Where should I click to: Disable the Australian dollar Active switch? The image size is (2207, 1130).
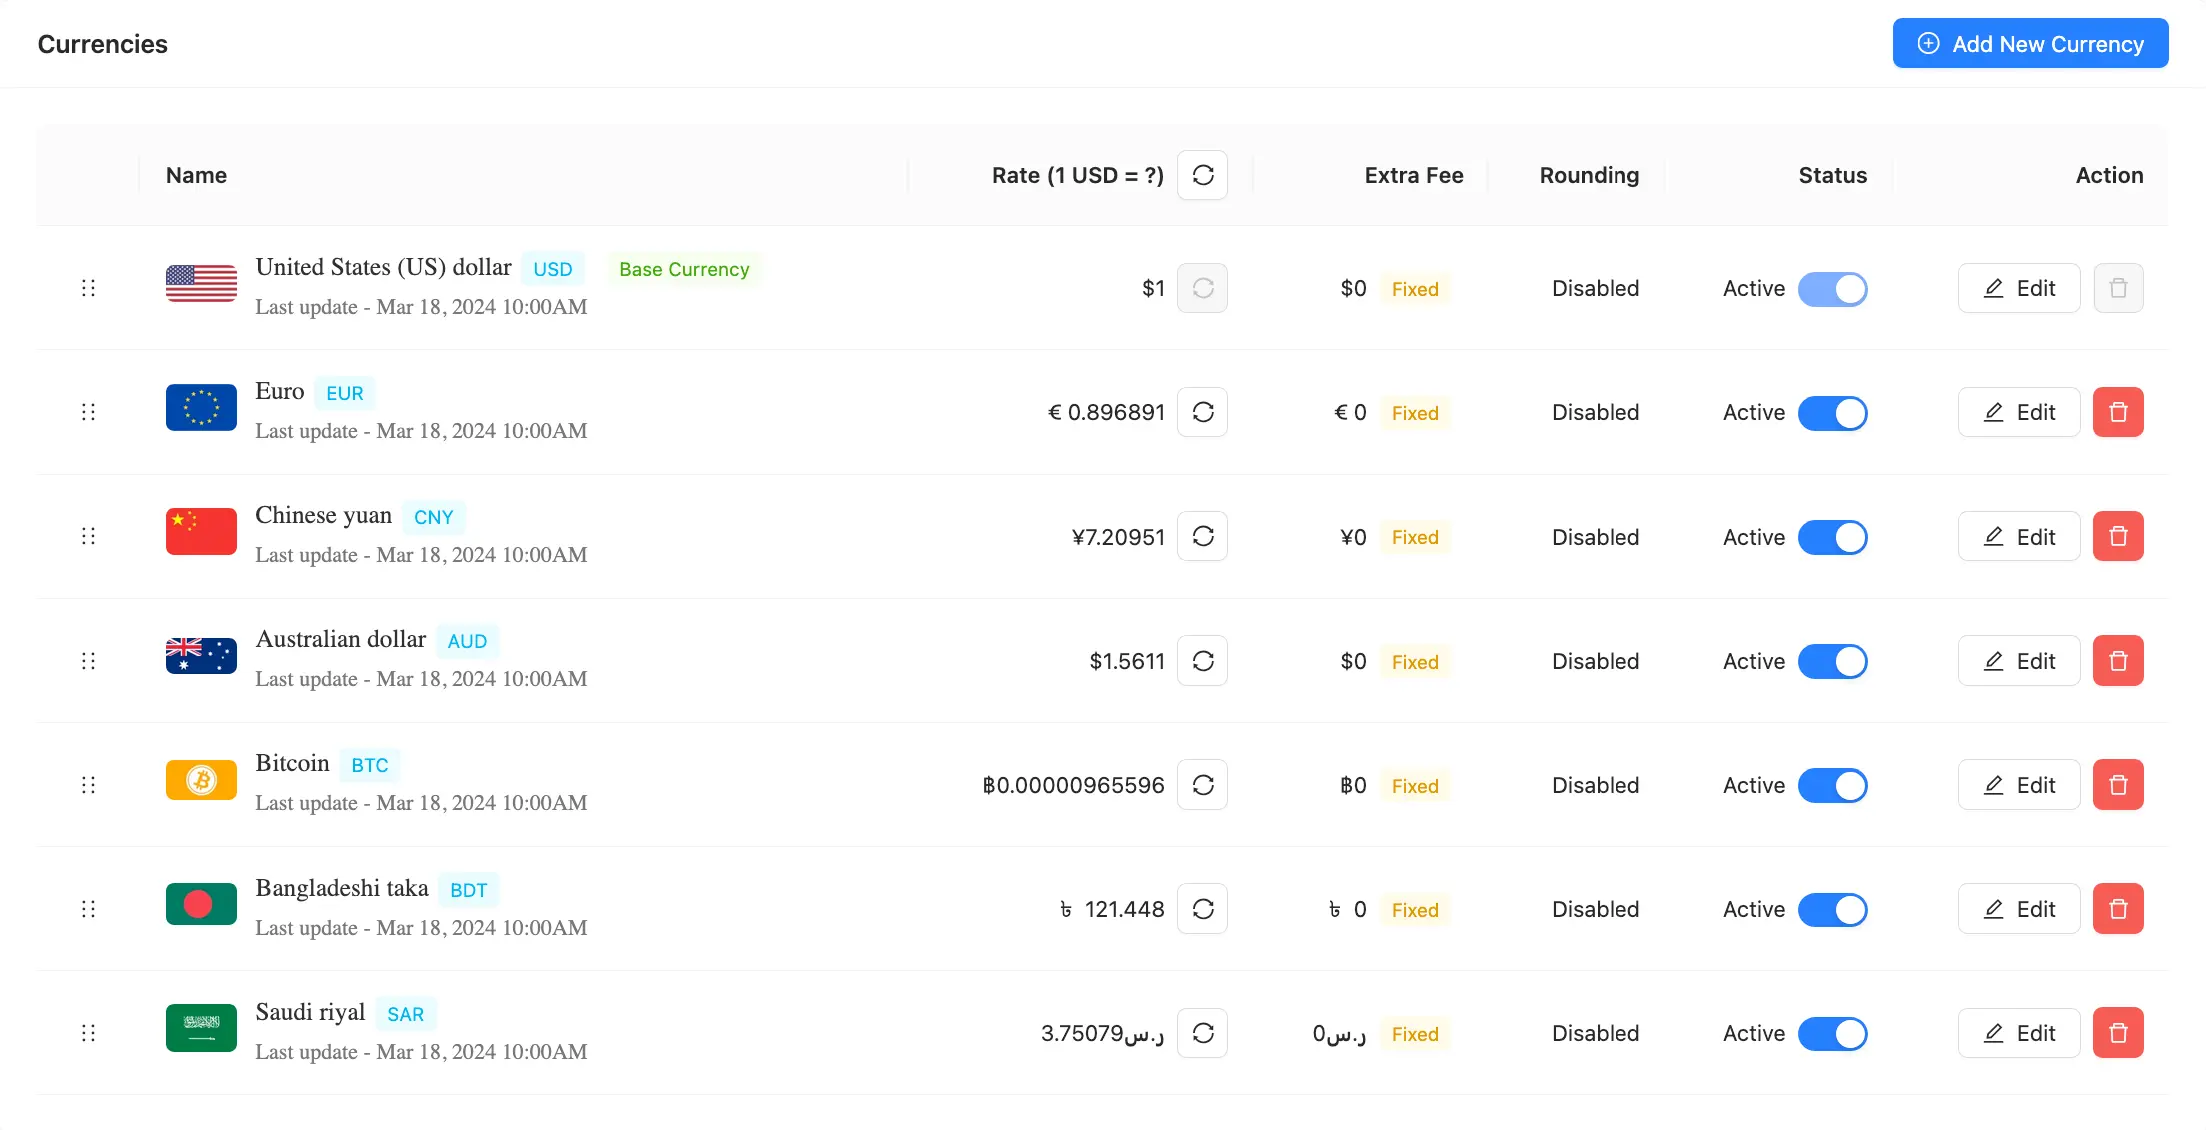click(1832, 661)
